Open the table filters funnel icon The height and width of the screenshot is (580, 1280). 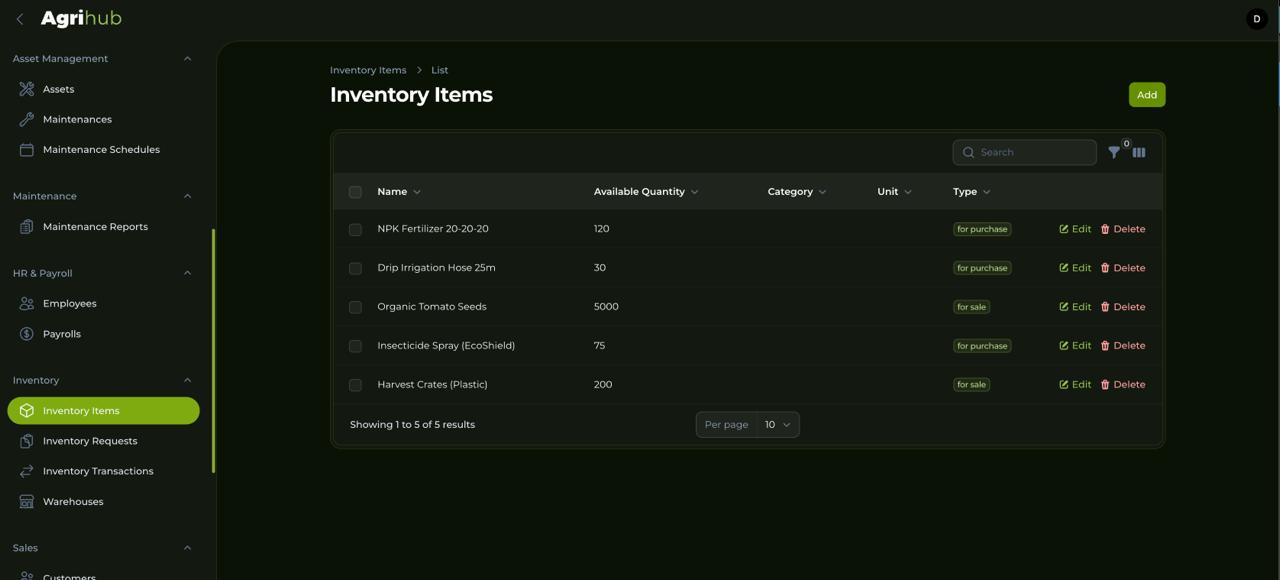tap(1114, 153)
